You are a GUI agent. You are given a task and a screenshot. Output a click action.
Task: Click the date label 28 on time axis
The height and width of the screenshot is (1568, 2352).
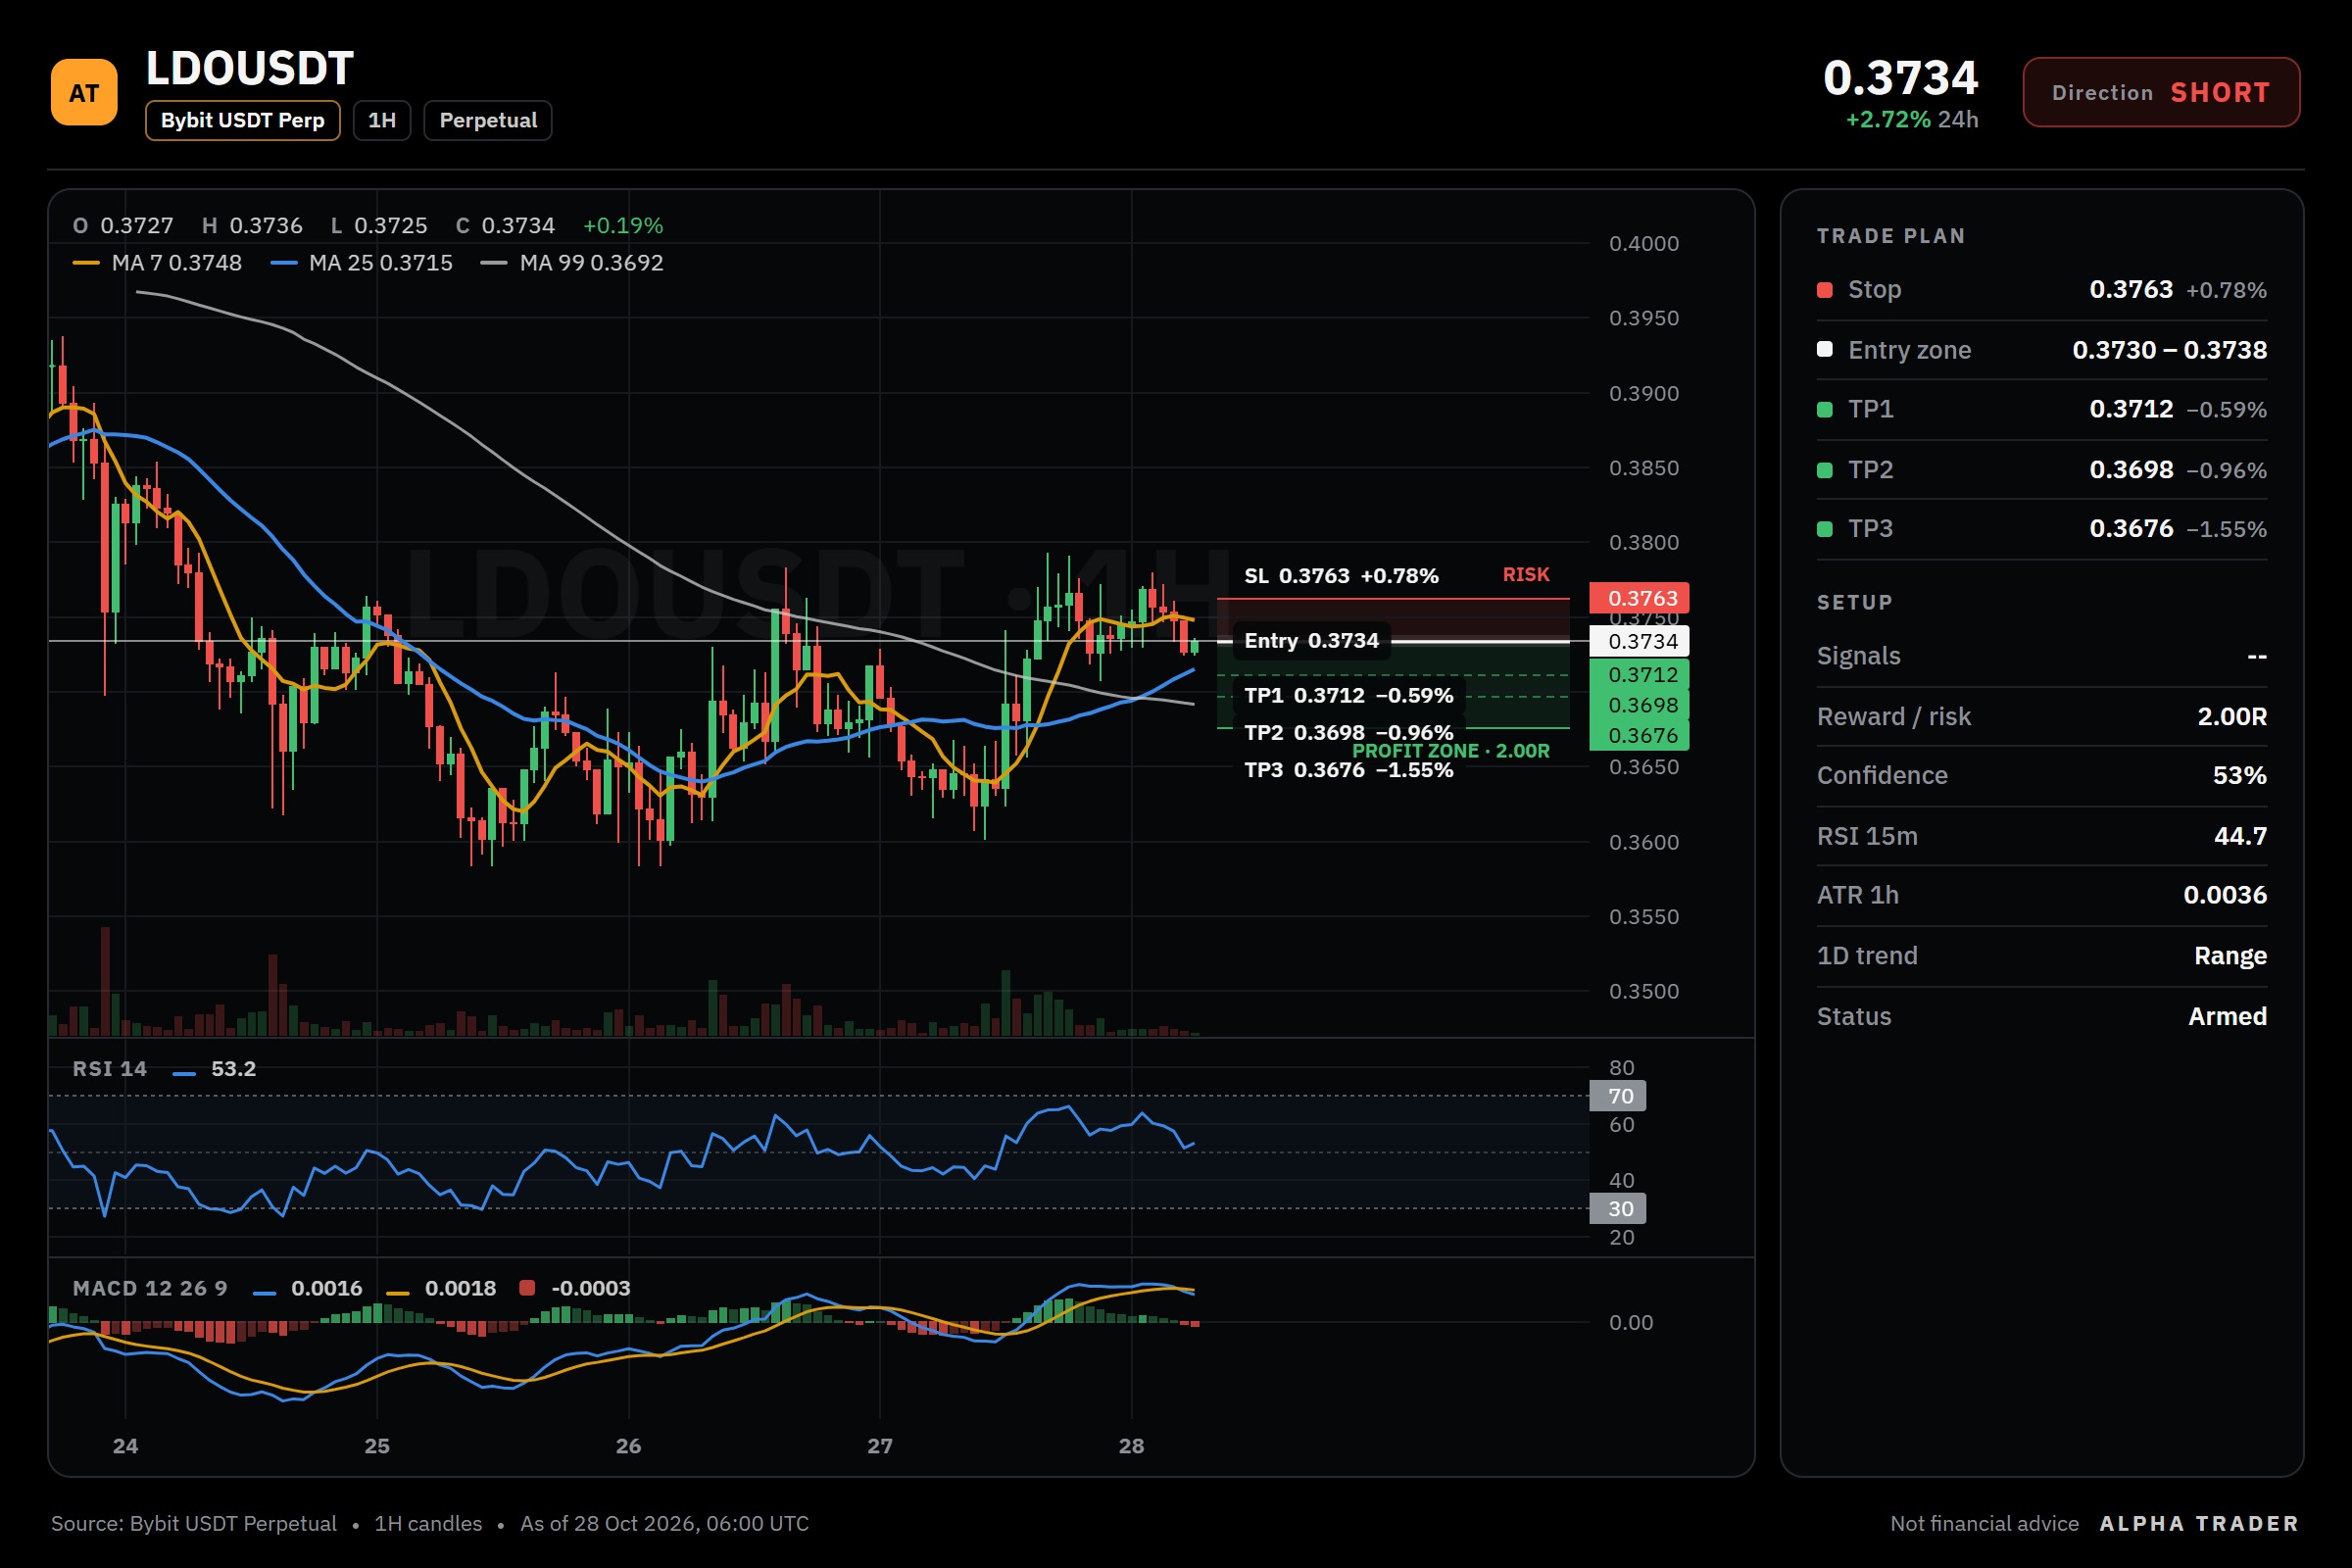point(1131,1446)
